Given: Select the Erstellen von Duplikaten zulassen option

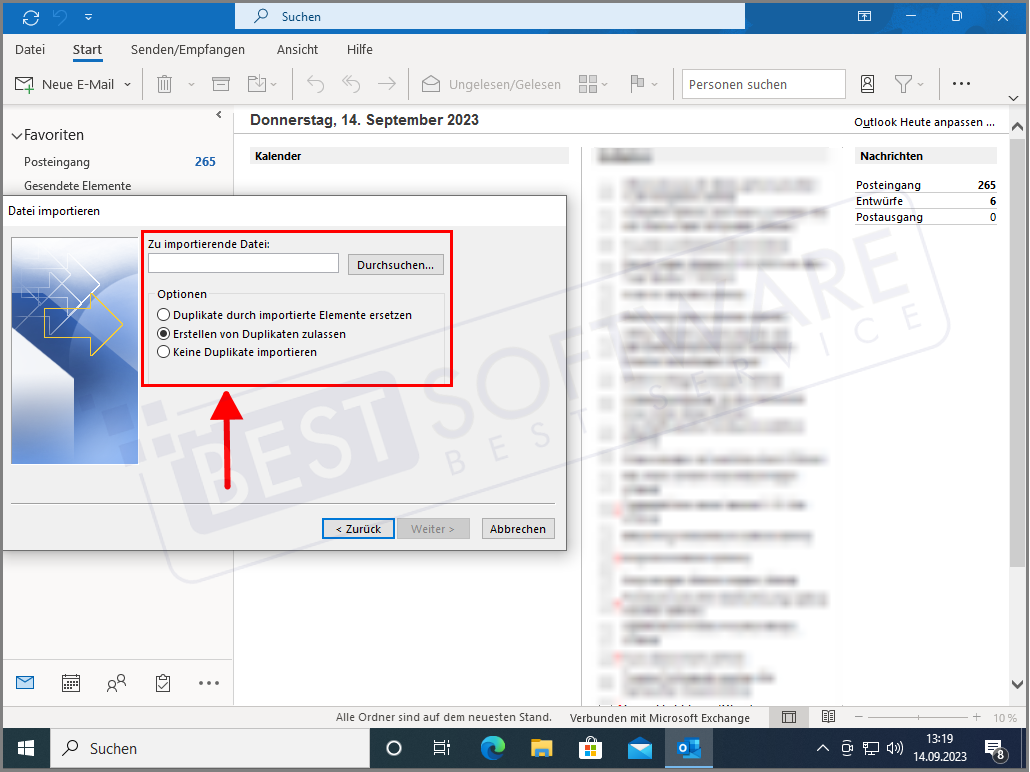Looking at the screenshot, I should 163,335.
